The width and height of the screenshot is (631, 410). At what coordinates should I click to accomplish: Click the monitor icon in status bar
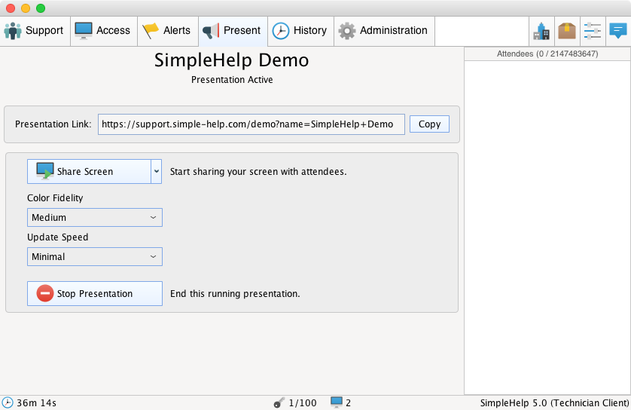(336, 402)
